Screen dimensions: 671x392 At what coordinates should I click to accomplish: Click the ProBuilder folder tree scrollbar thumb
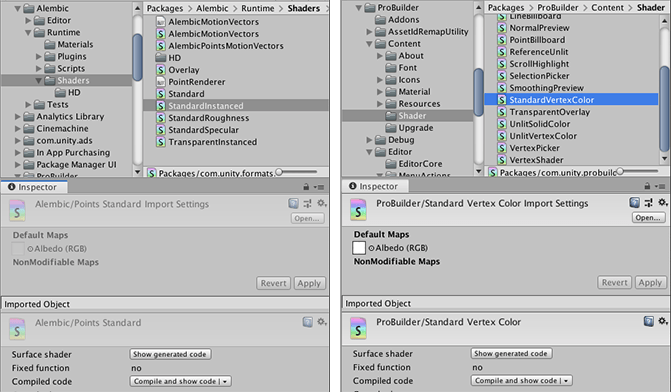[478, 92]
